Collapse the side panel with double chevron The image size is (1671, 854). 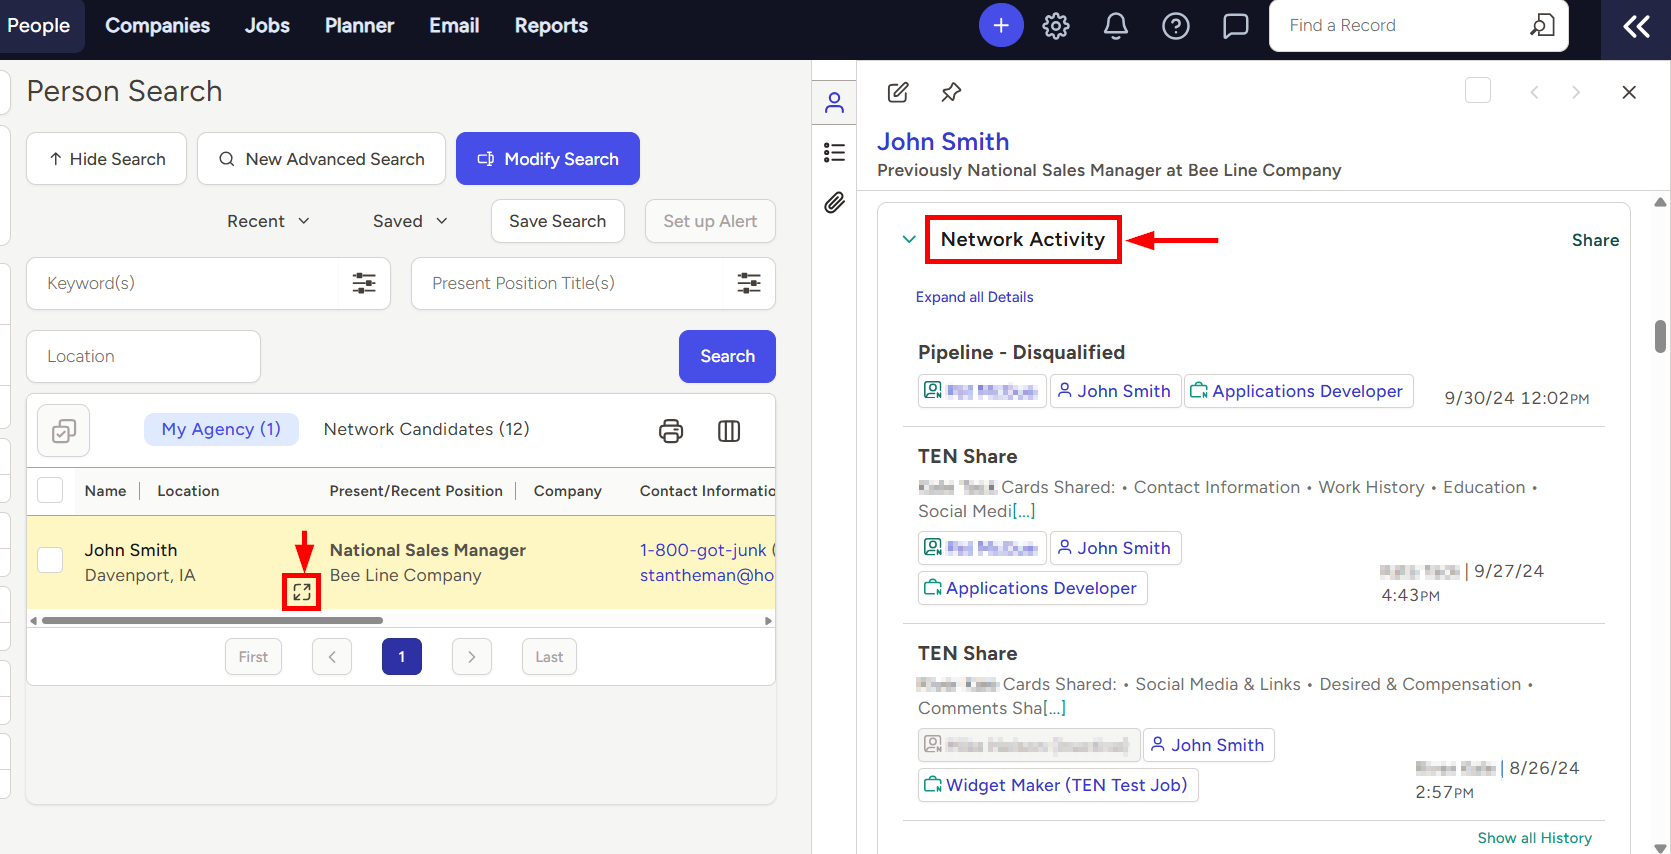click(1636, 26)
